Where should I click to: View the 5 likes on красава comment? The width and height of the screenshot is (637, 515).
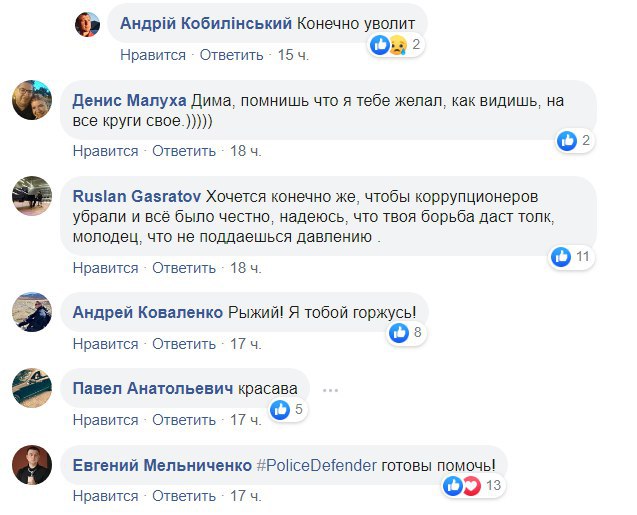tap(288, 408)
